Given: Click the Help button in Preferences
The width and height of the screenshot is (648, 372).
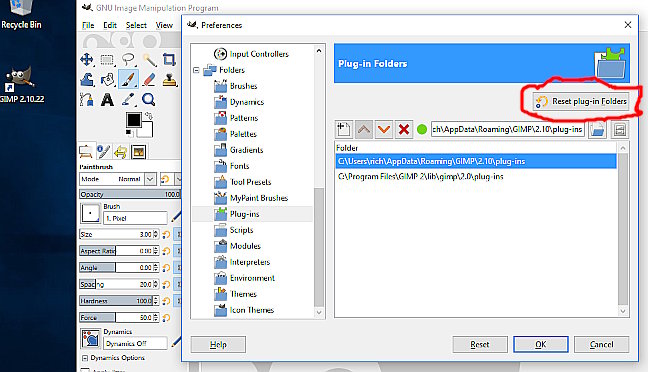Looking at the screenshot, I should [218, 344].
